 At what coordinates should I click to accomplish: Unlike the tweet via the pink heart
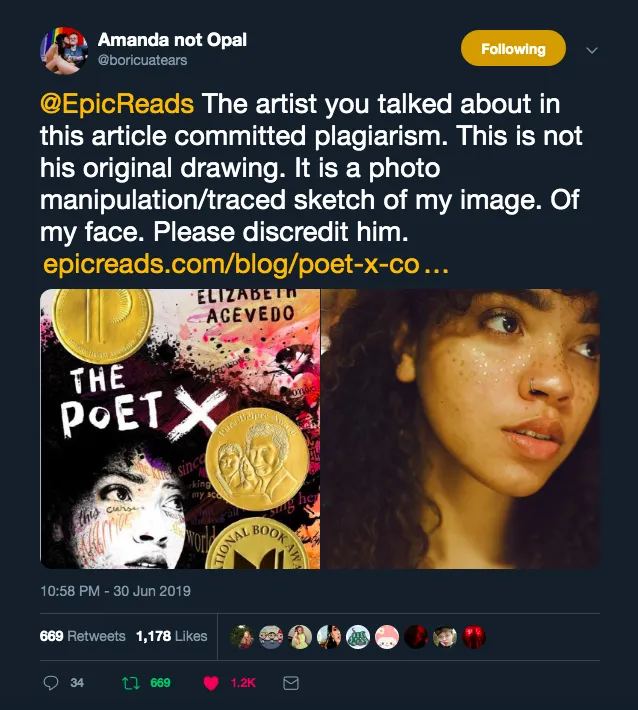pos(211,683)
